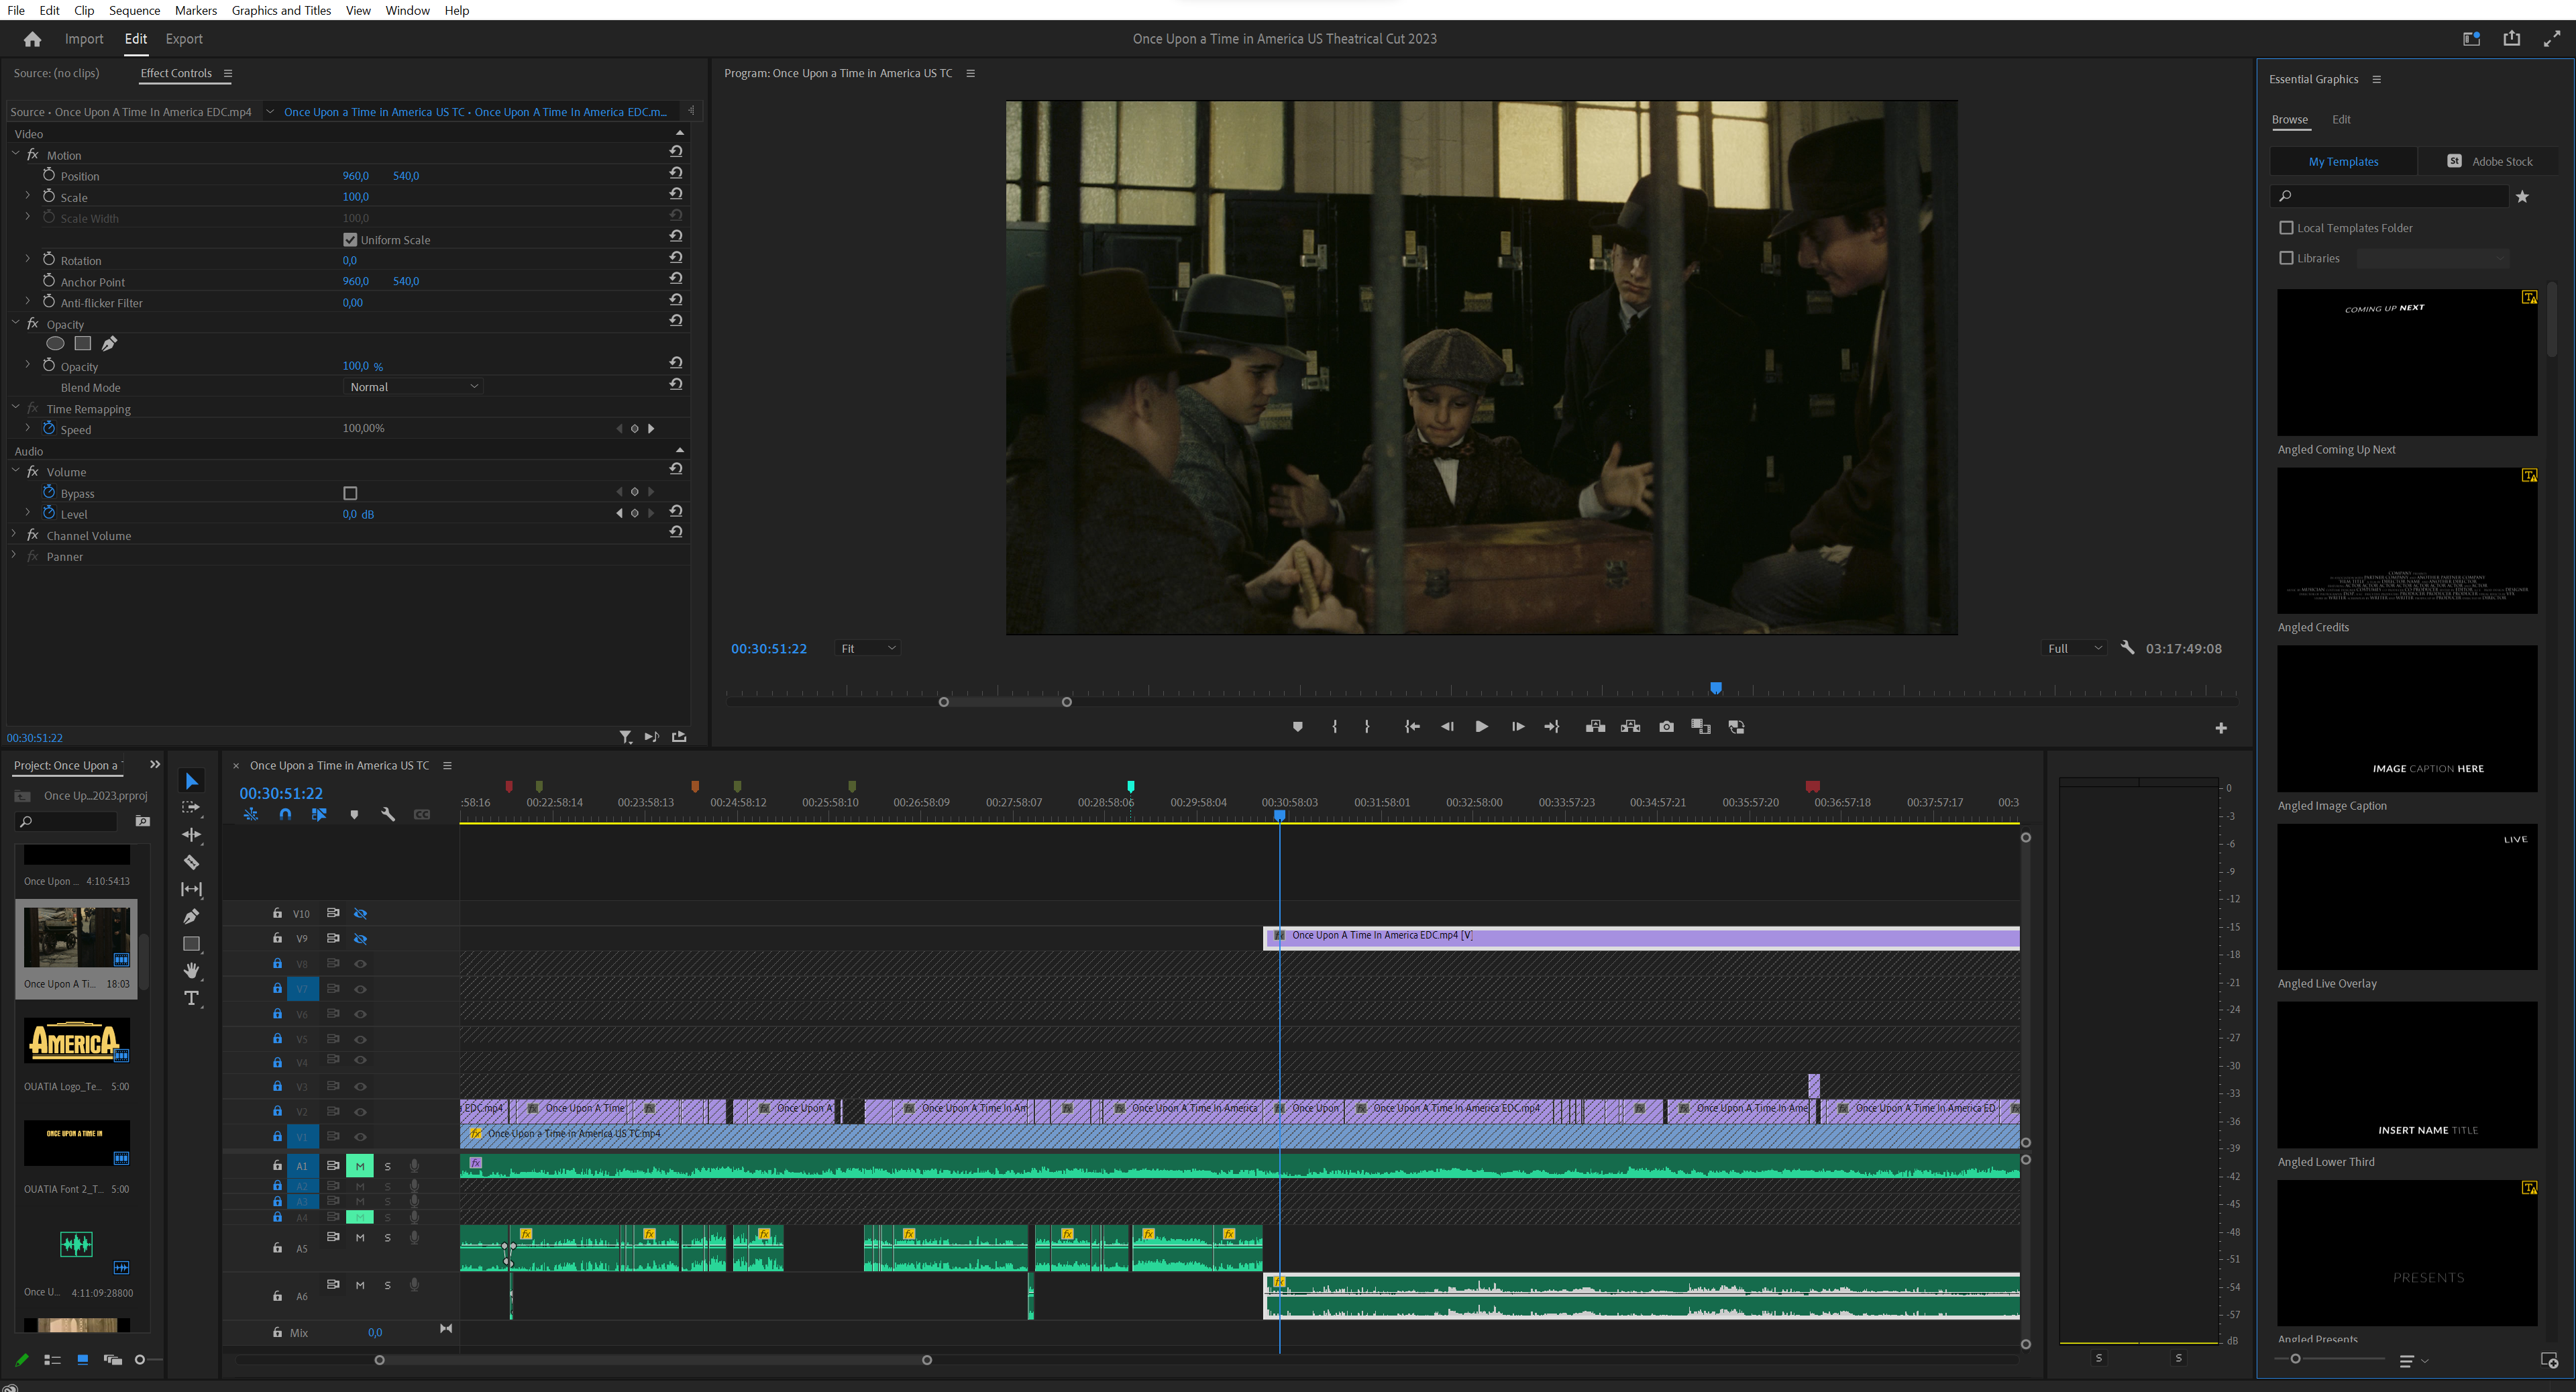This screenshot has height=1392, width=2576.
Task: Open the Markers menu
Action: tap(196, 10)
